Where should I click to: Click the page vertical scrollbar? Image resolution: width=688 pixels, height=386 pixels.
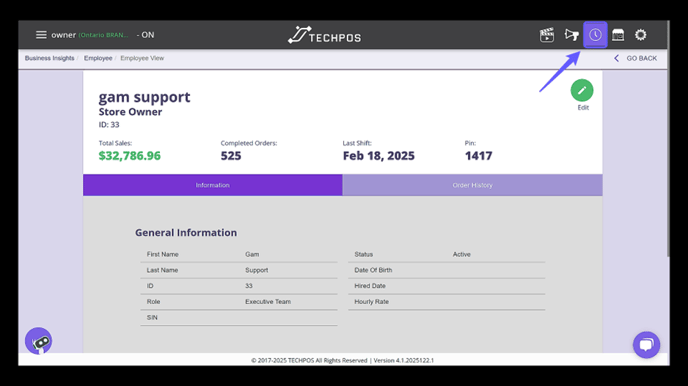(x=668, y=138)
